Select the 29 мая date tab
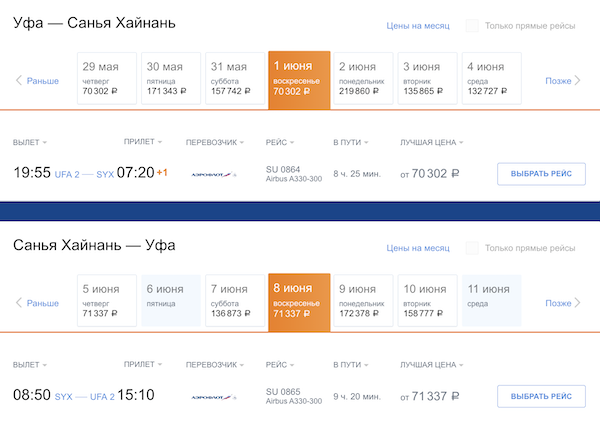Screen dimensions: 600x421 106,79
